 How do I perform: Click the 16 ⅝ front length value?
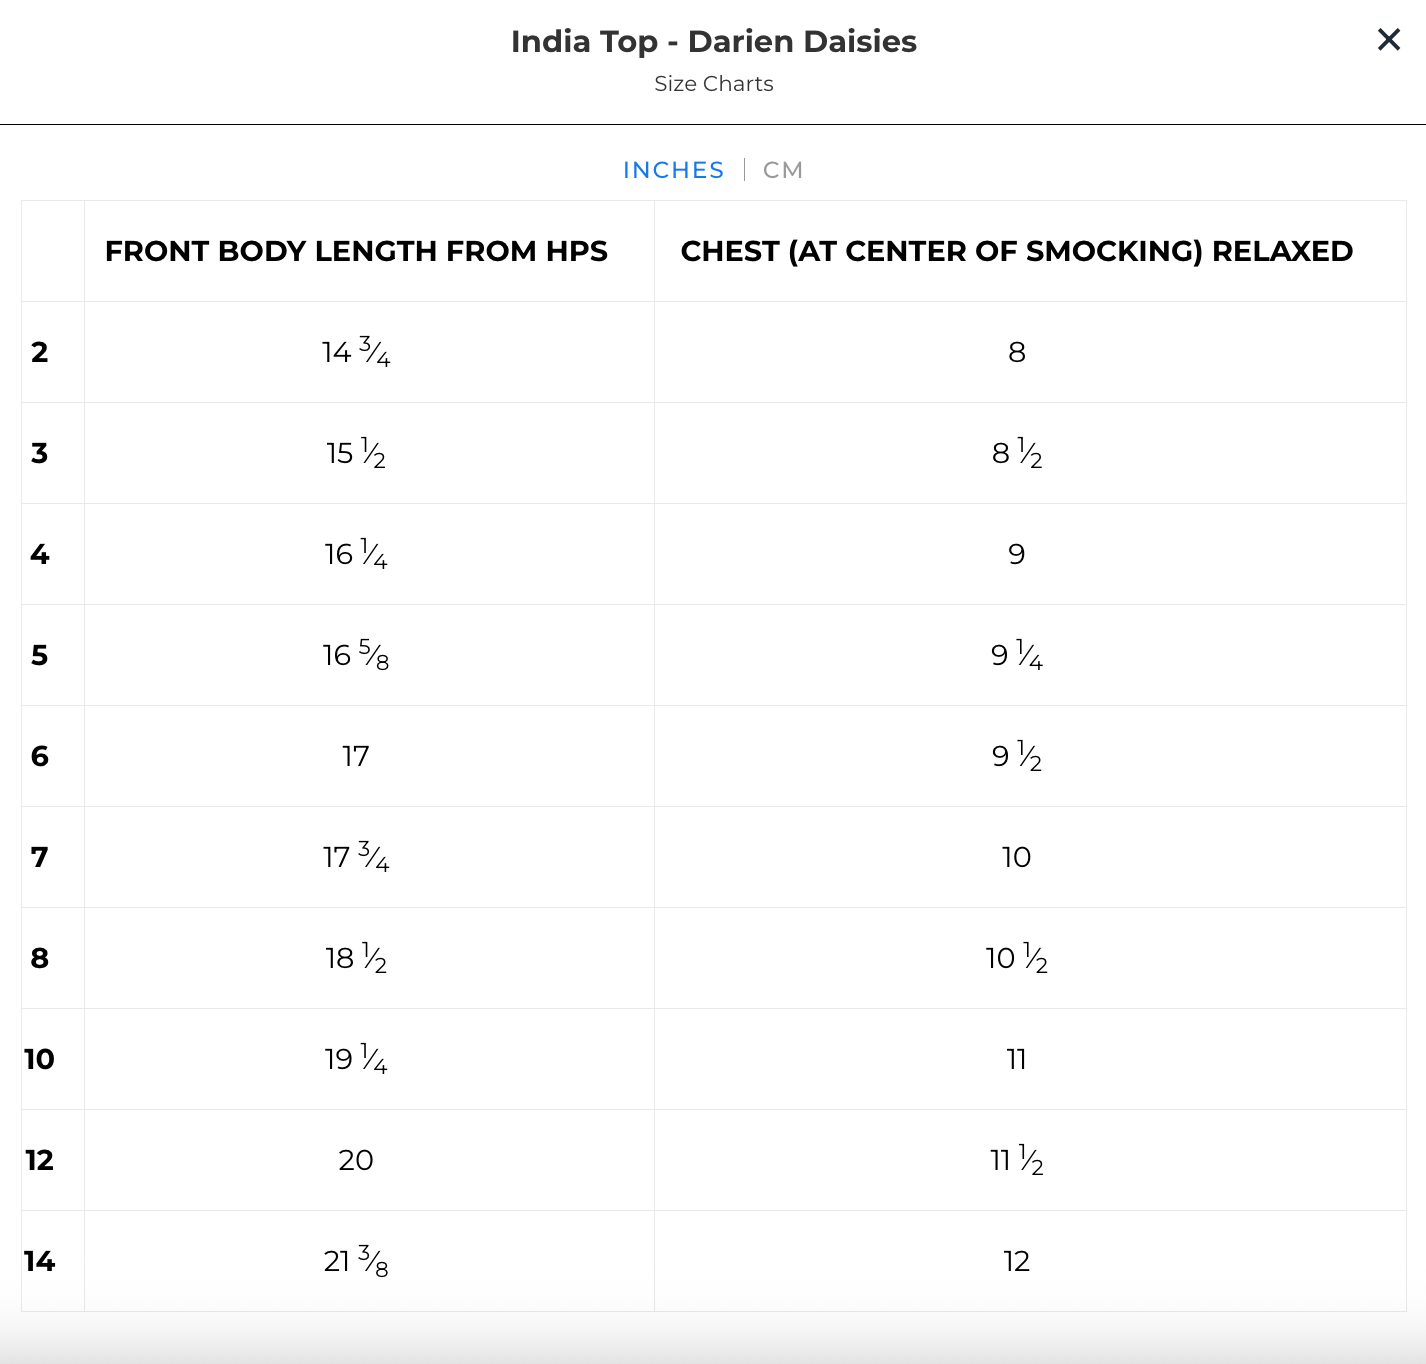pos(356,655)
